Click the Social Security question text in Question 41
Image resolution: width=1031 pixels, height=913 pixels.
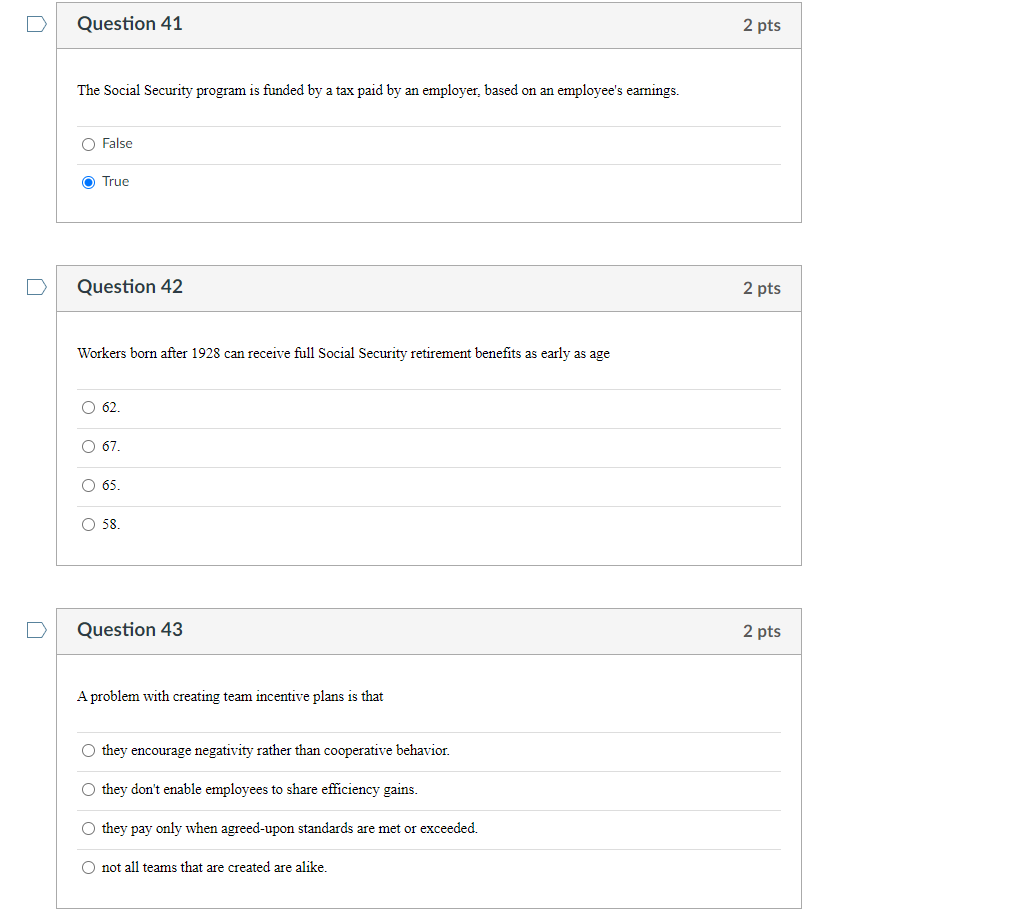[377, 90]
